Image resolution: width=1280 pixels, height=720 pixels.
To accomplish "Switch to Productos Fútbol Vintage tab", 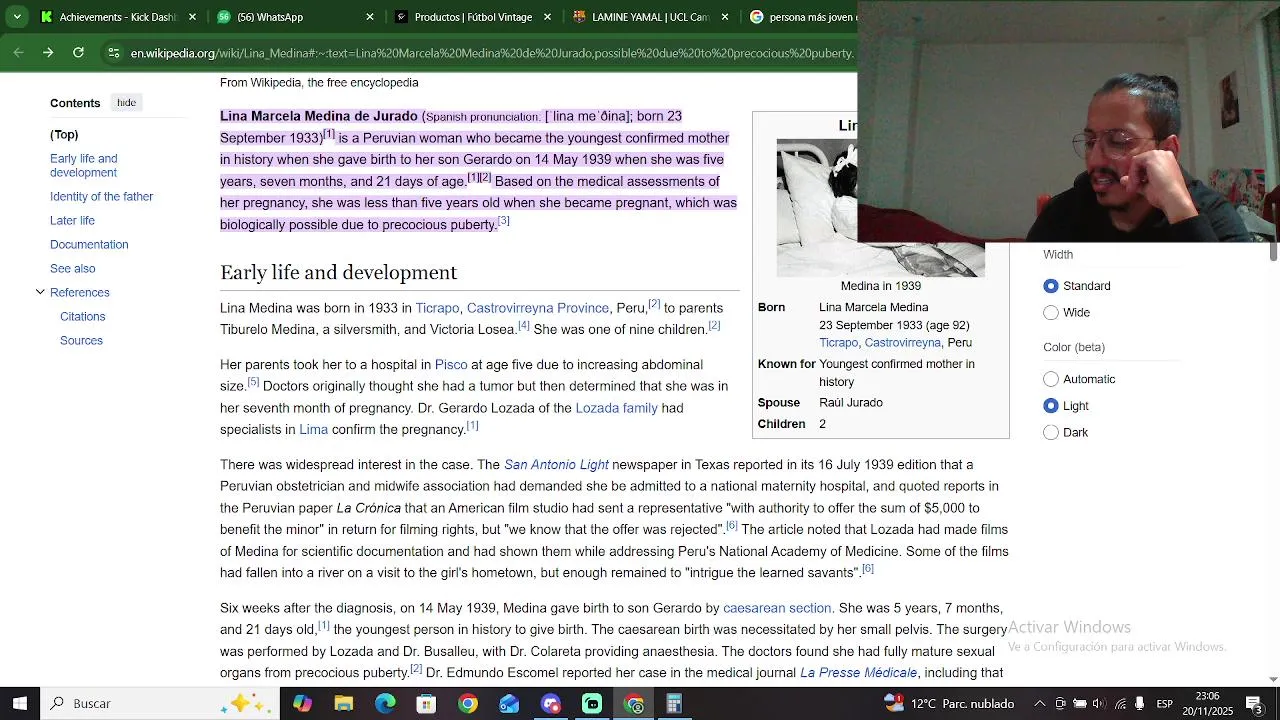I will [x=472, y=17].
